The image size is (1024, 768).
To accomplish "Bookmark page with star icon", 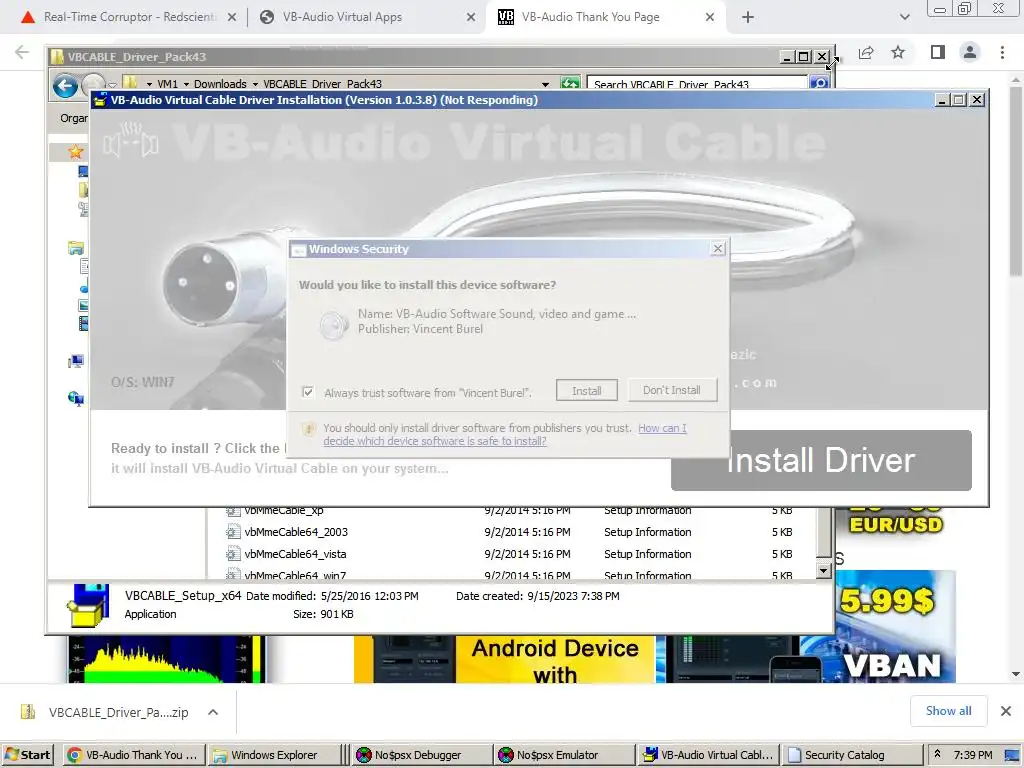I will [898, 52].
